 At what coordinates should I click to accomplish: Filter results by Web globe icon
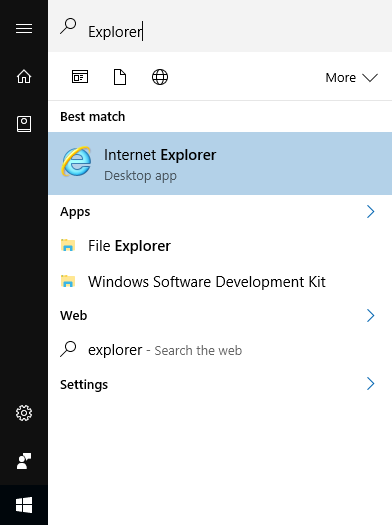click(160, 77)
